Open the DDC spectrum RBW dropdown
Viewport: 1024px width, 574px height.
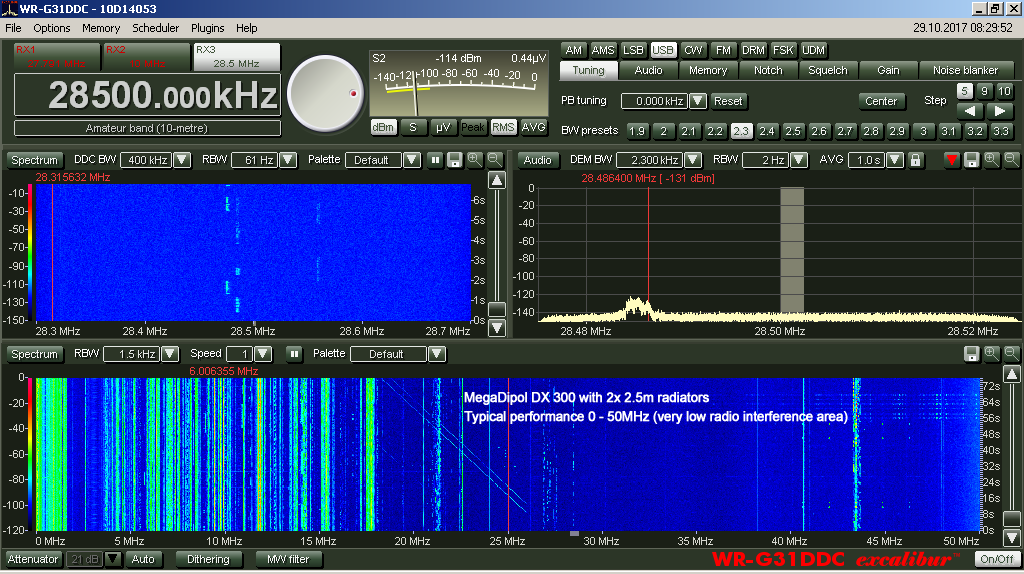[x=287, y=160]
